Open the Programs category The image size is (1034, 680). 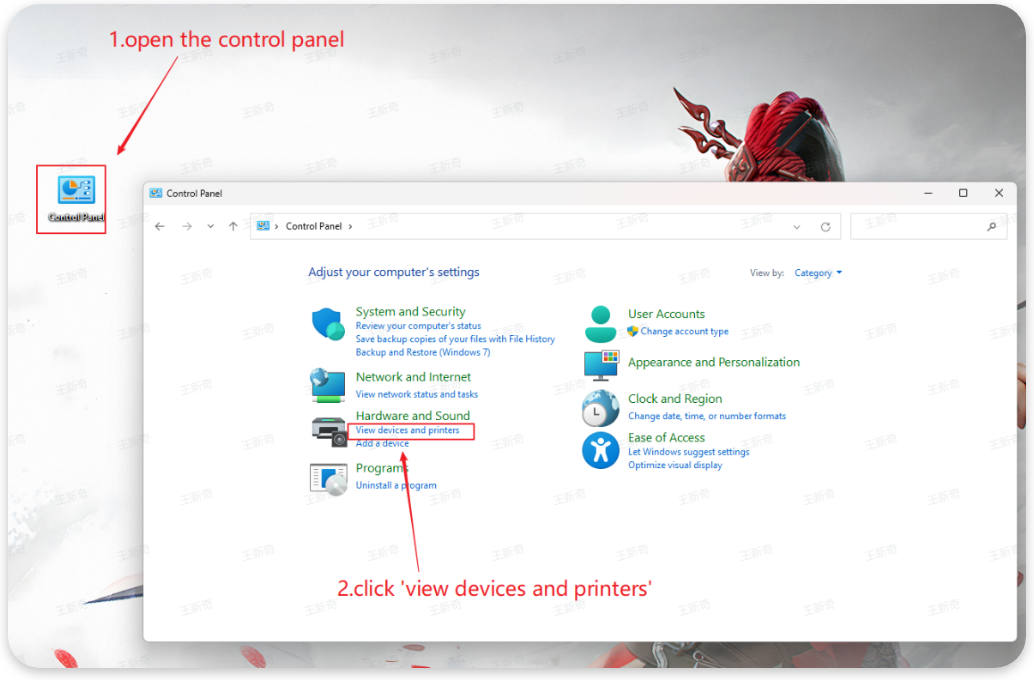pyautogui.click(x=381, y=468)
